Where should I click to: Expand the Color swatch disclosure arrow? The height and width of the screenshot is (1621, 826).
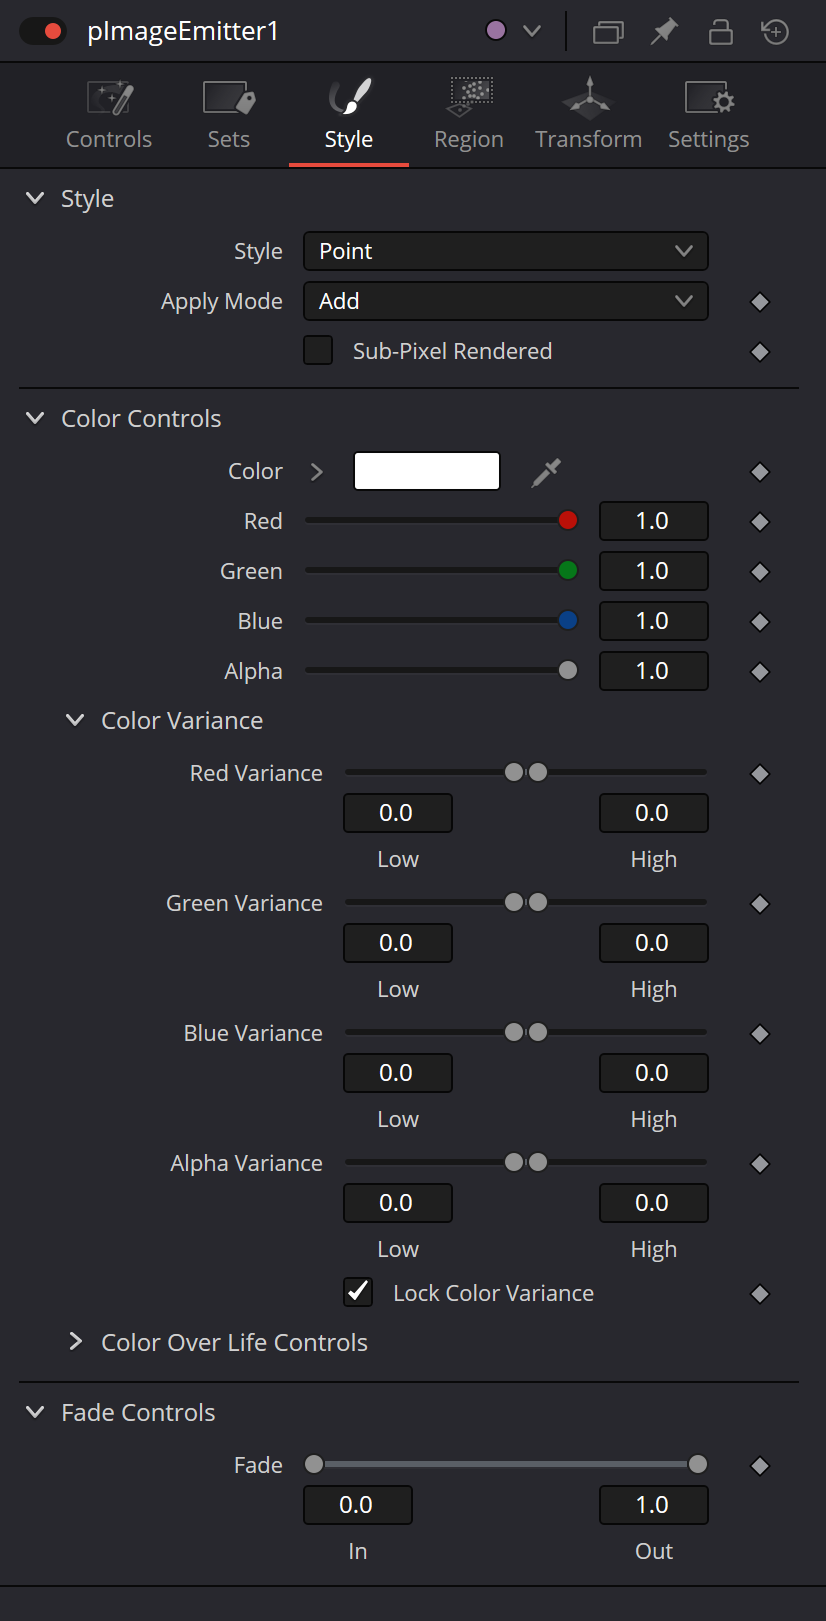tap(317, 471)
